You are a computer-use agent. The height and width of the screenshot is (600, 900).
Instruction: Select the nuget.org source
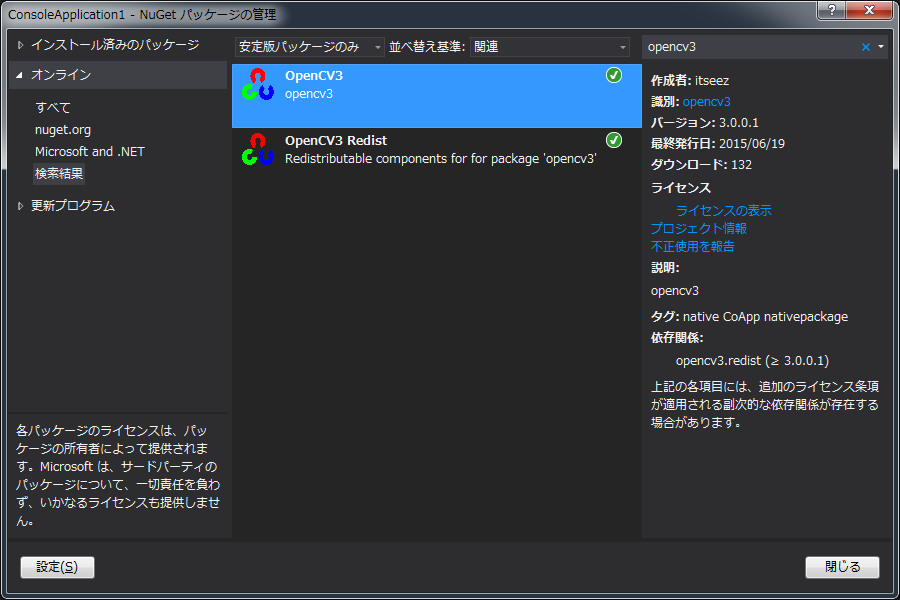coord(63,130)
